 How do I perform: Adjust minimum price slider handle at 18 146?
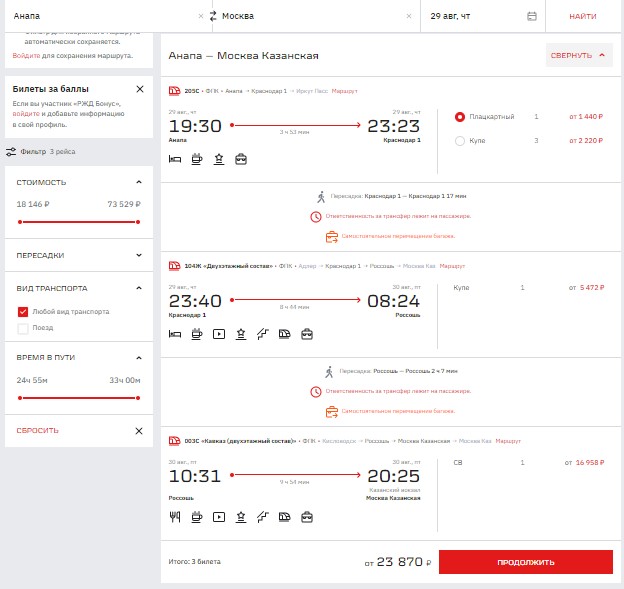[20, 222]
